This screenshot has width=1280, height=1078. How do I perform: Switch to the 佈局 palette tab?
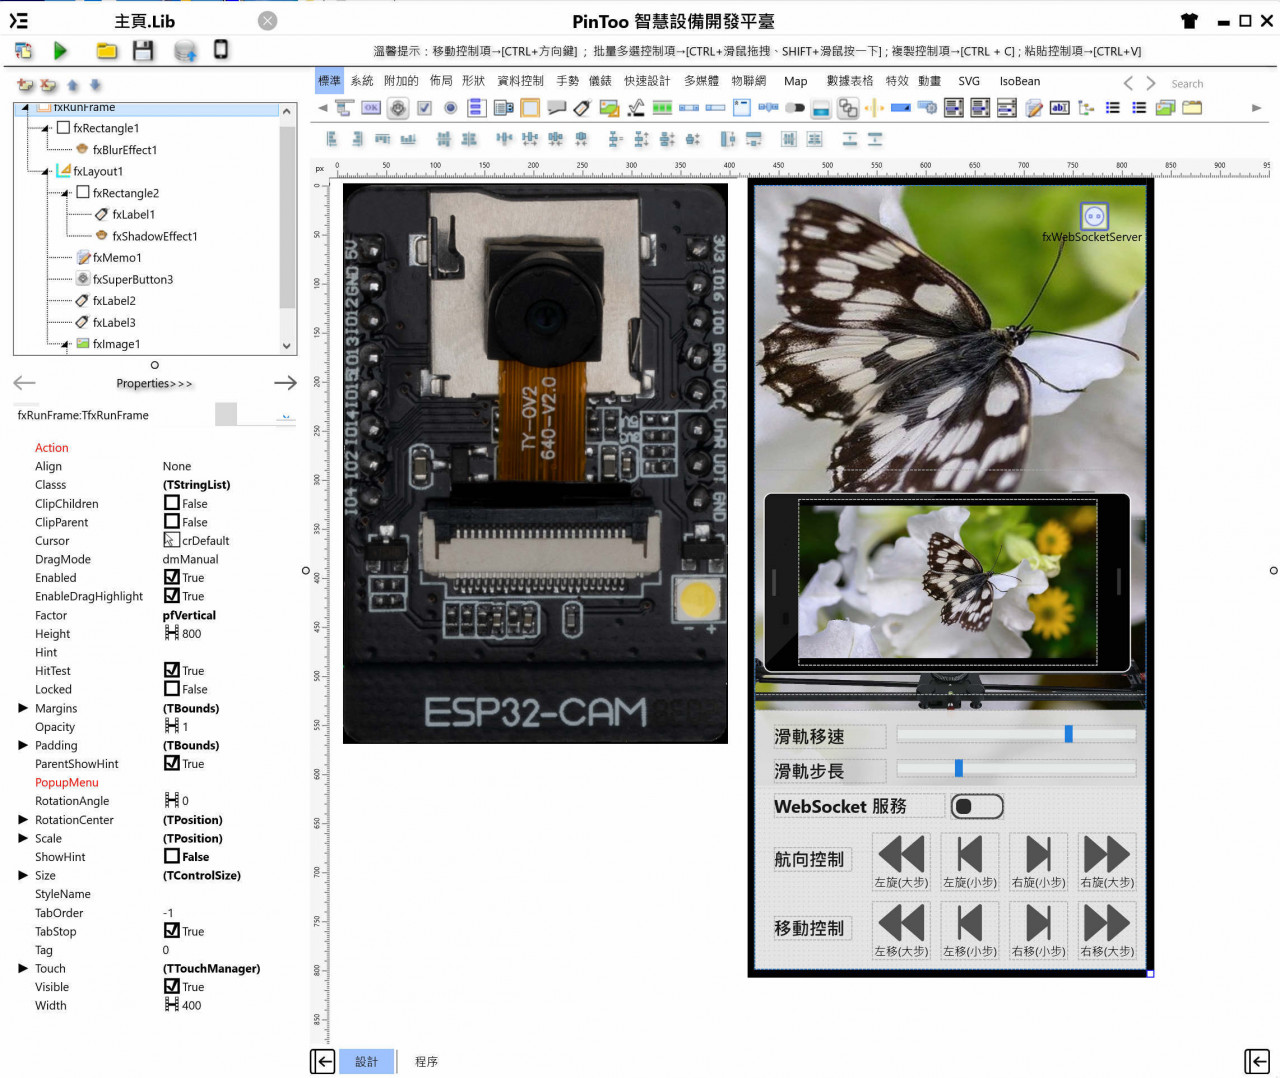point(441,81)
